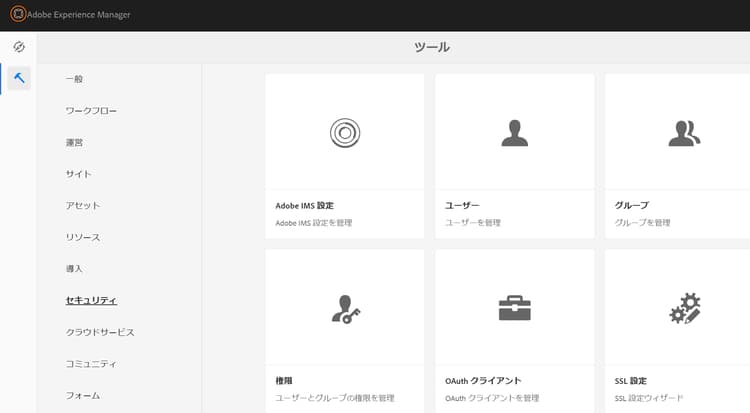Select コミュニティ in the side list
Screen dimensions: 750x413
[91, 363]
